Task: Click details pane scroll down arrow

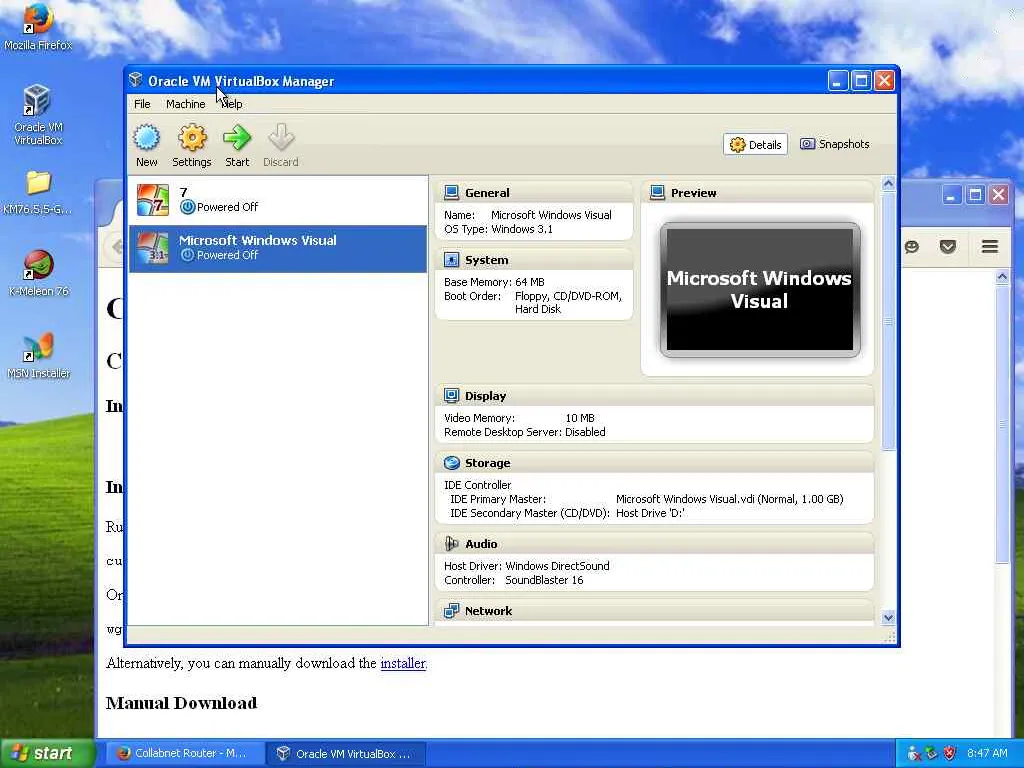Action: (x=888, y=617)
